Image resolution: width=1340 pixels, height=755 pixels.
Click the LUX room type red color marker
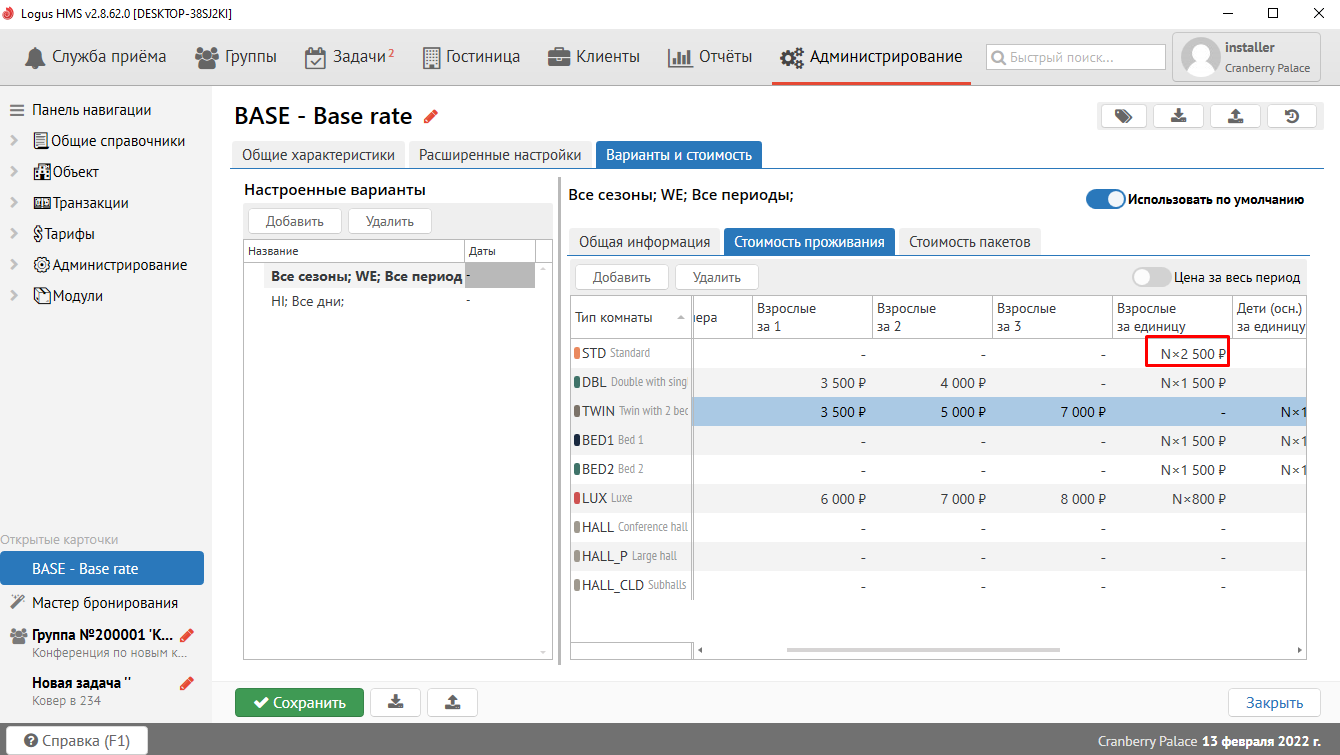pos(577,498)
